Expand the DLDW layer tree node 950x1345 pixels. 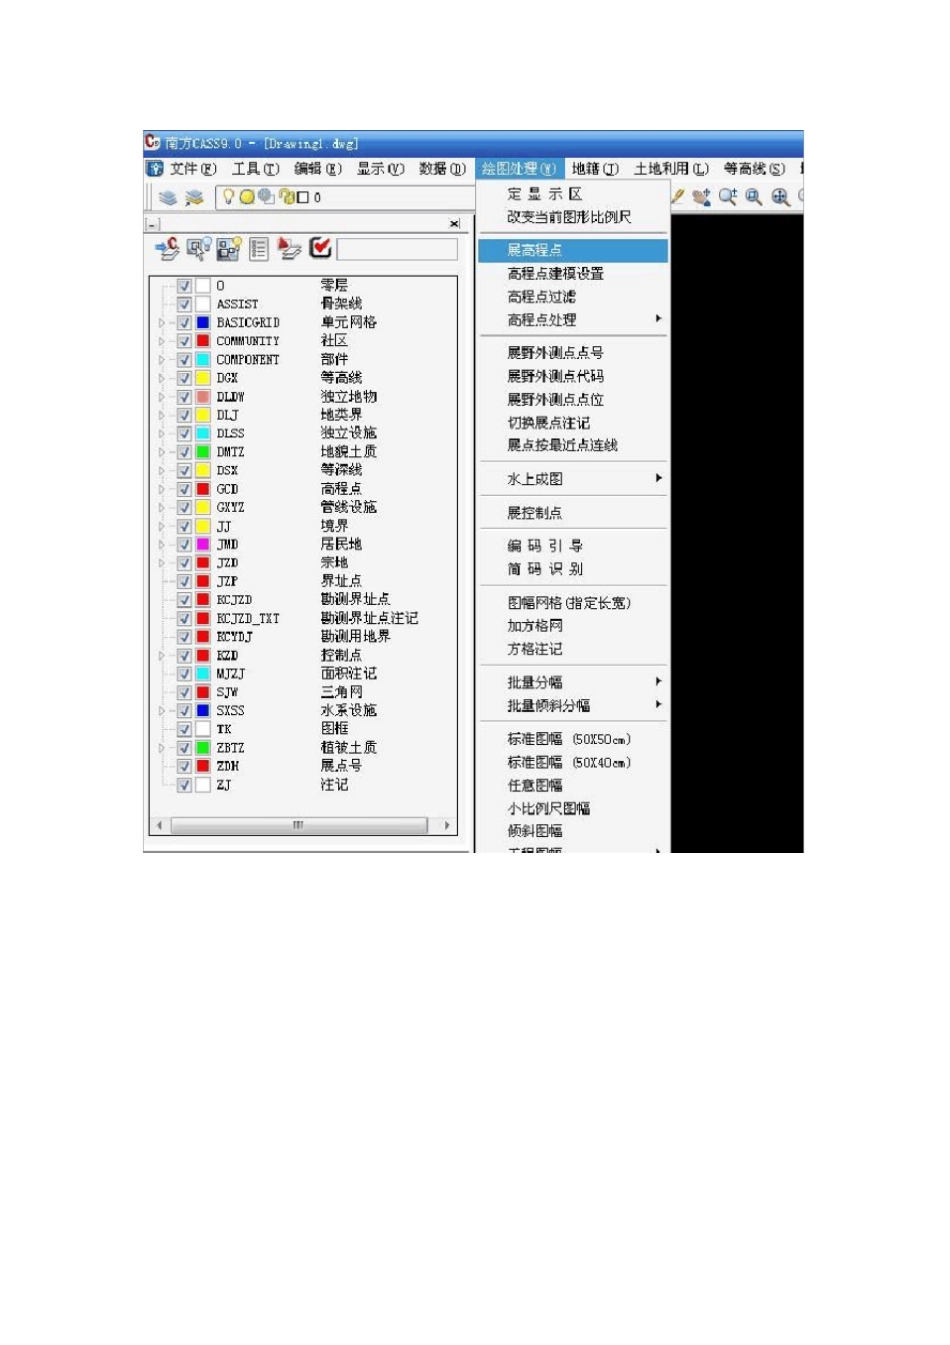coord(162,397)
